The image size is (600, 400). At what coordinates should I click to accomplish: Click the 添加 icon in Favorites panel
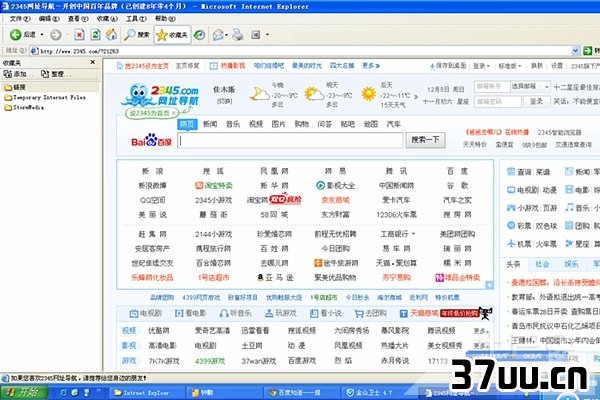7,74
